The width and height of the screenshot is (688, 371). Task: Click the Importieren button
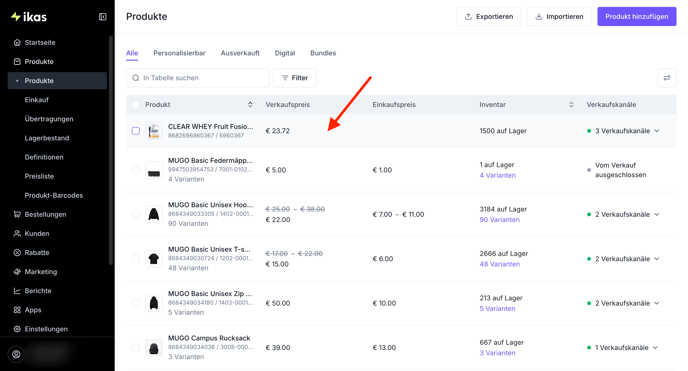click(559, 17)
